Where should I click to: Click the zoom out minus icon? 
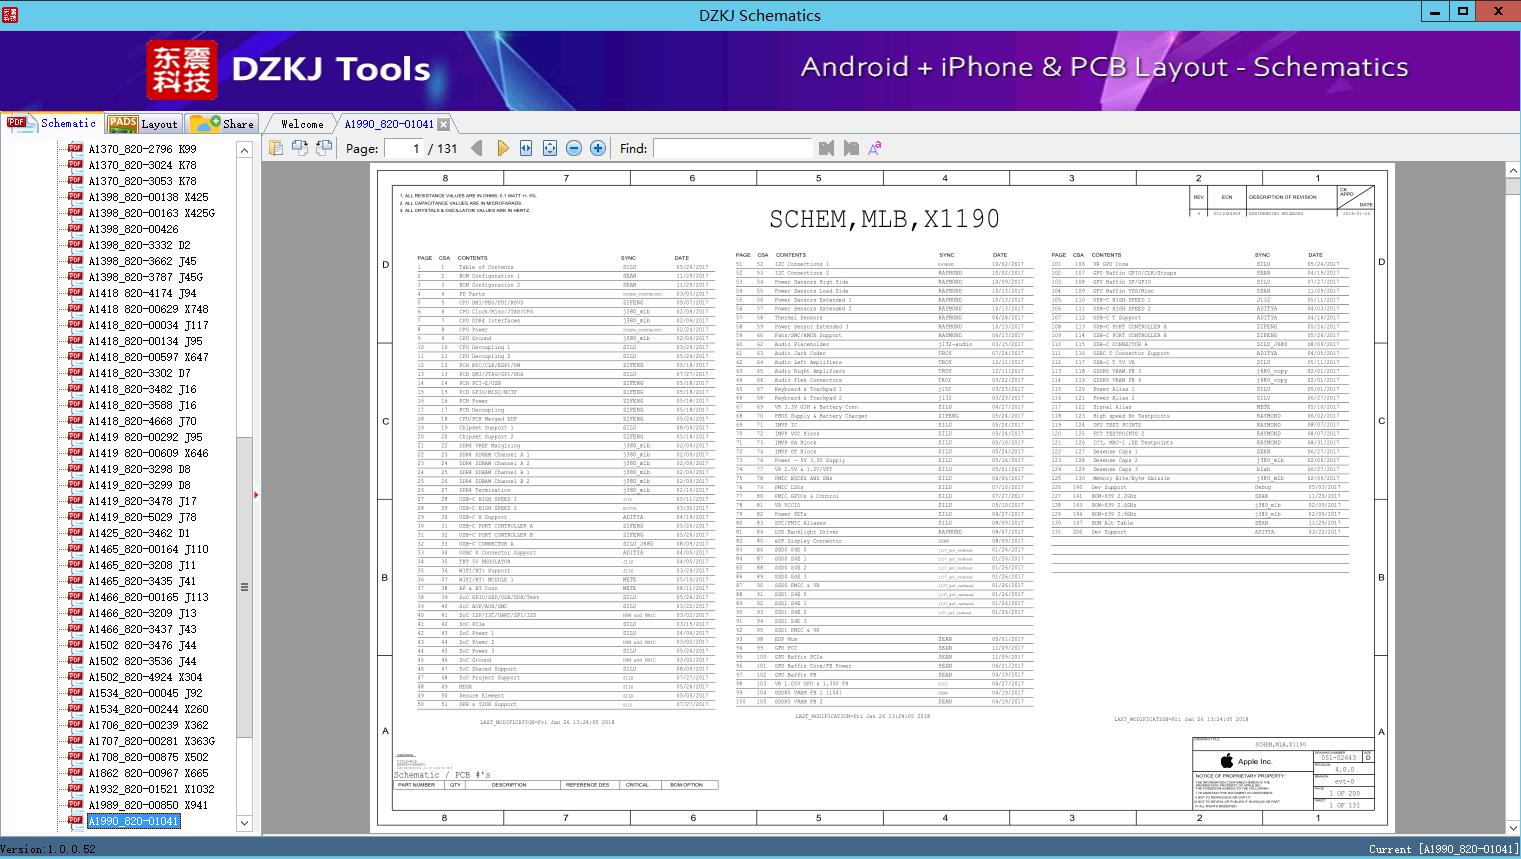(x=574, y=148)
